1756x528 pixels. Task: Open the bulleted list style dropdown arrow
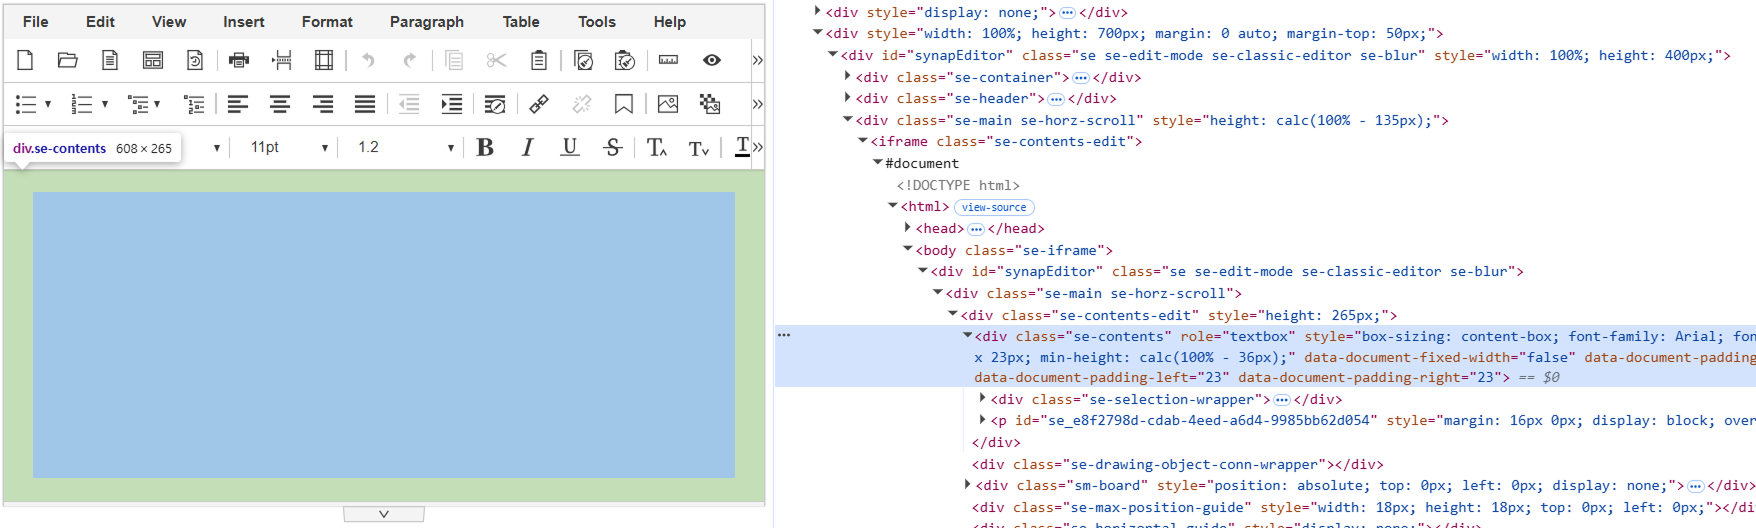(48, 104)
